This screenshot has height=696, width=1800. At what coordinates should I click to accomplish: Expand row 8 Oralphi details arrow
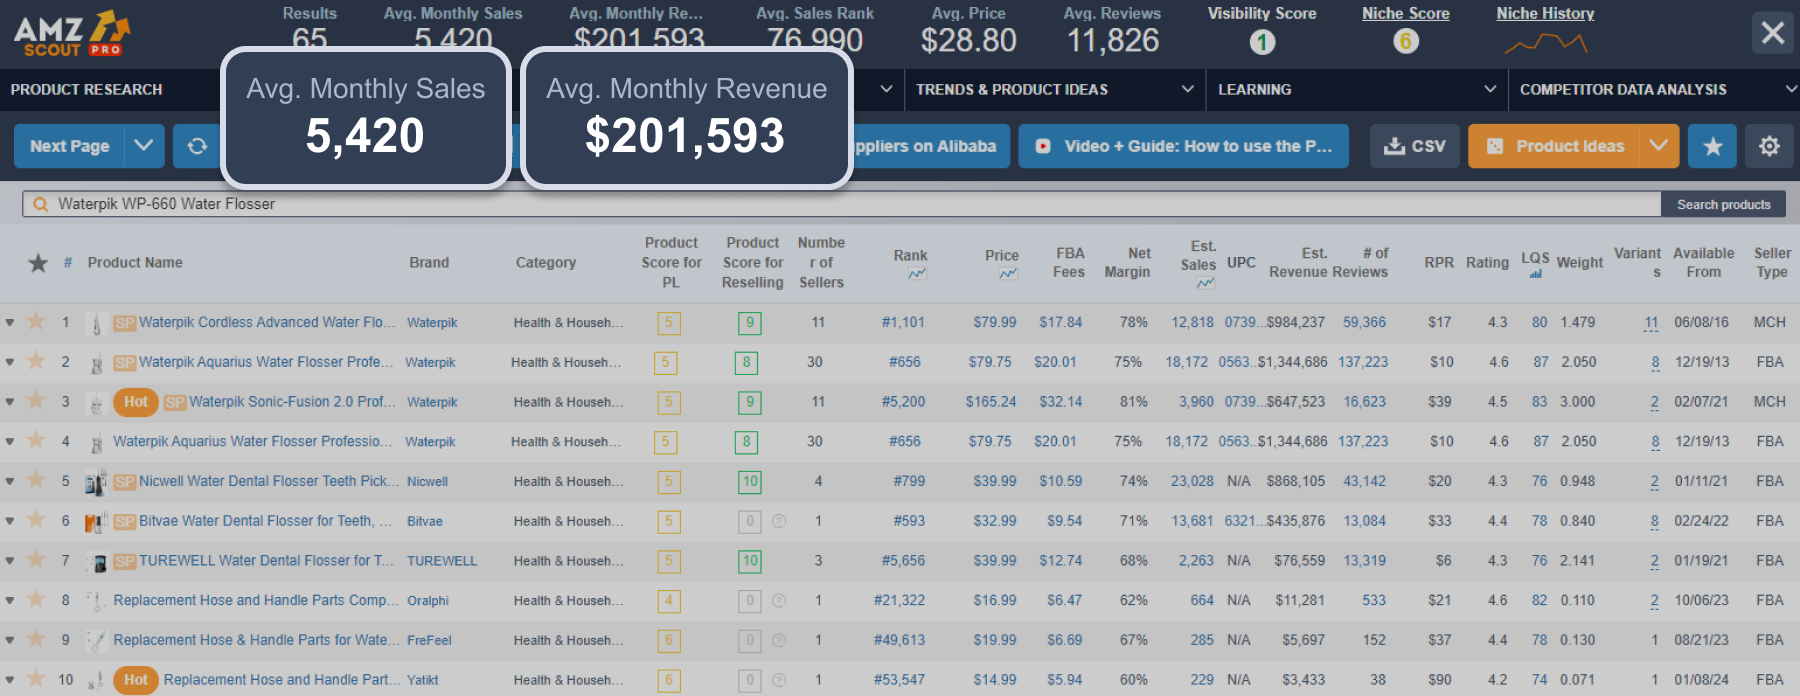(10, 601)
